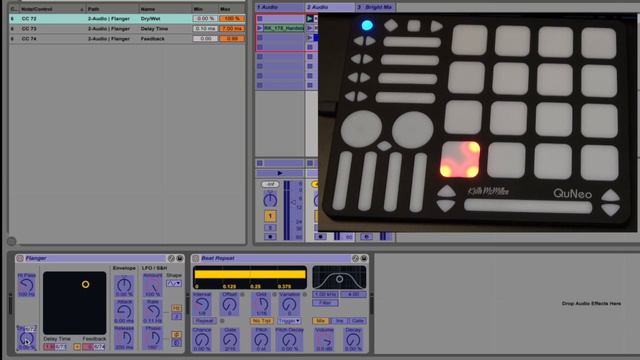Click the Flanger Feedback value field
This screenshot has width=640, height=360.
click(93, 347)
